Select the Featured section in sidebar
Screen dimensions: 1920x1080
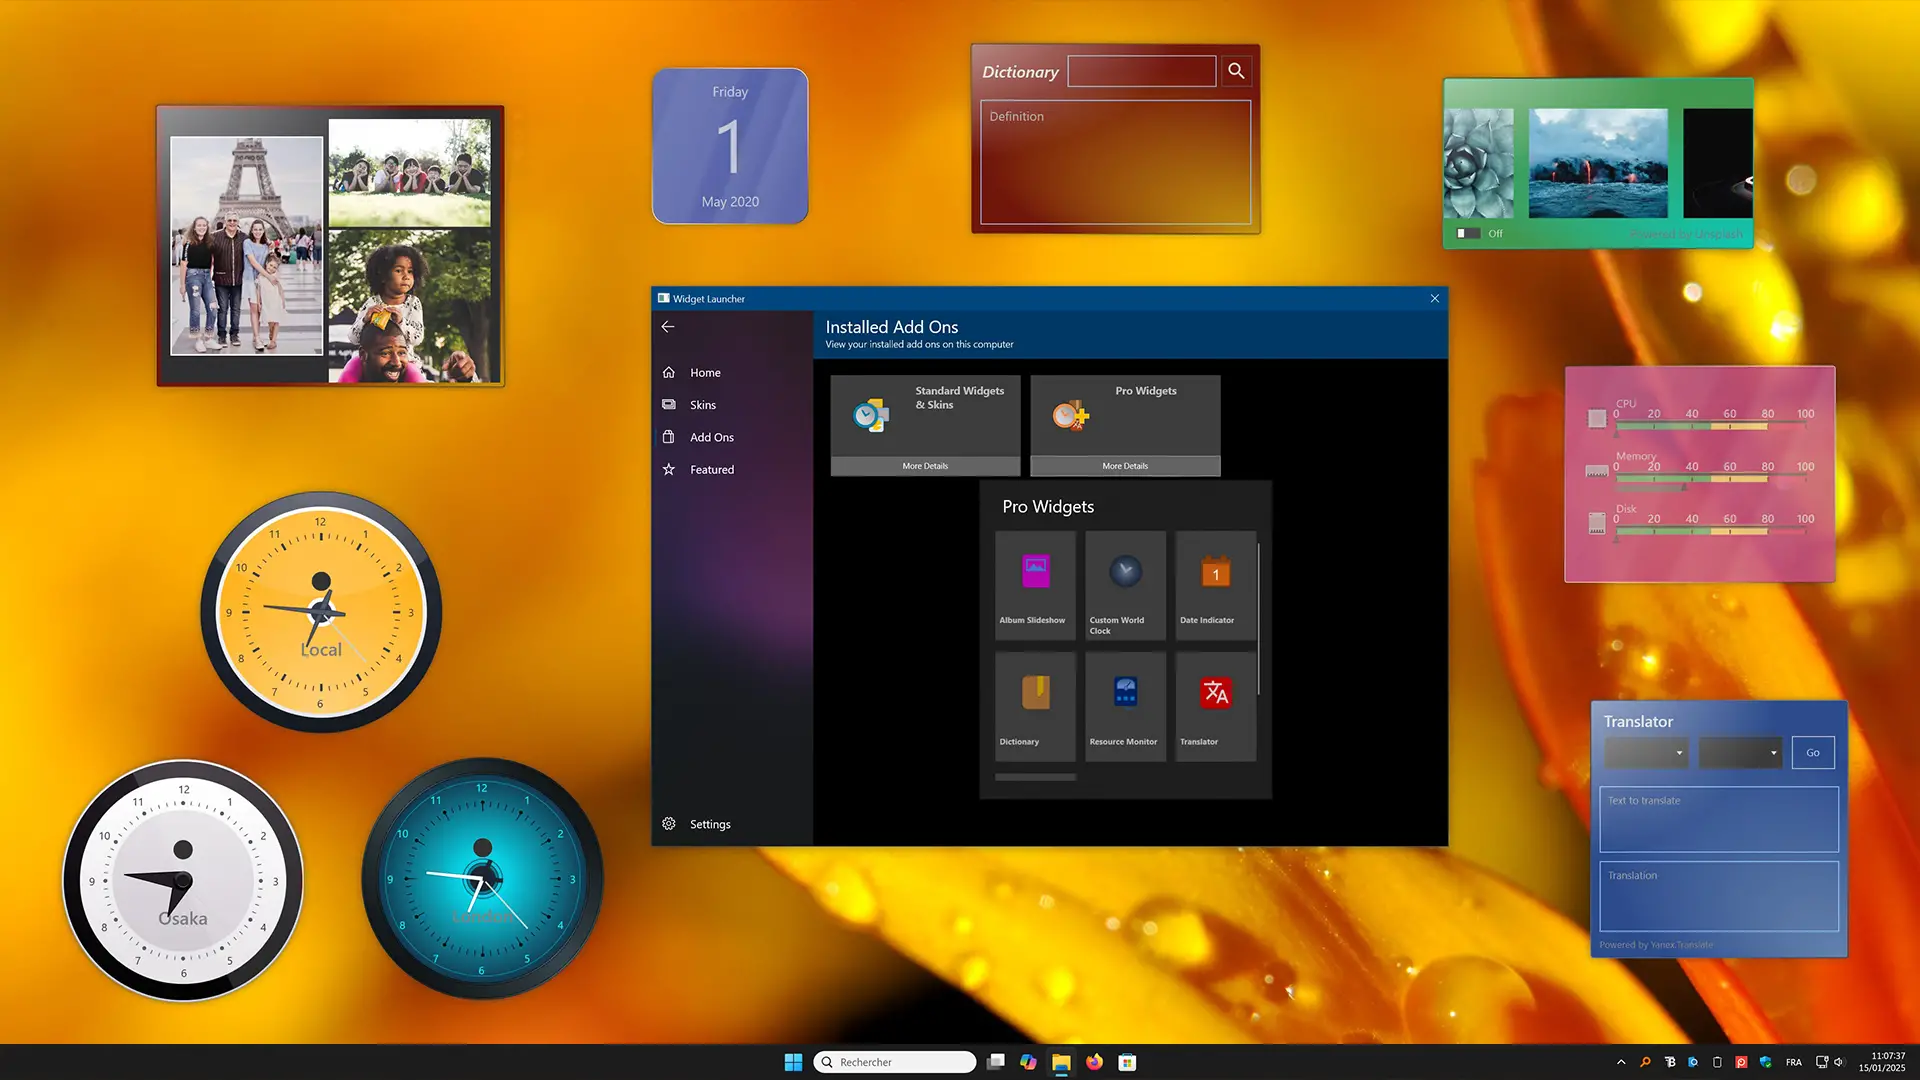pos(712,468)
